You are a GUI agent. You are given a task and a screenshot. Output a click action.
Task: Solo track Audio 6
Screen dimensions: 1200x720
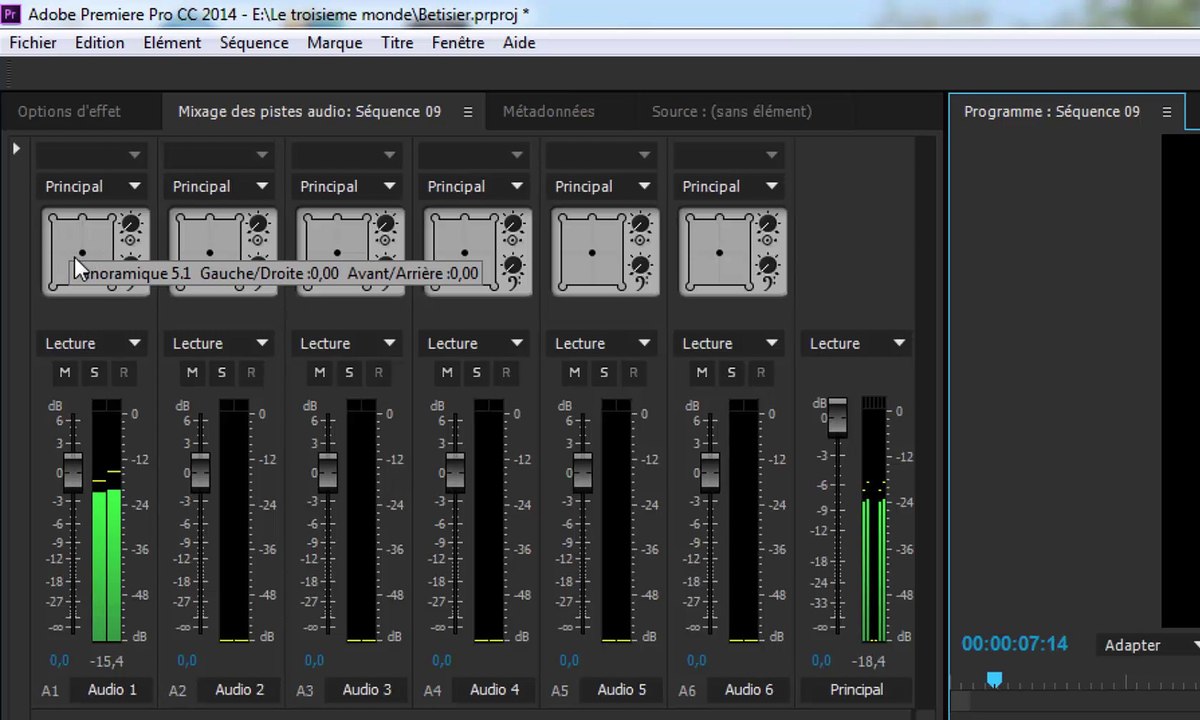pyautogui.click(x=731, y=373)
